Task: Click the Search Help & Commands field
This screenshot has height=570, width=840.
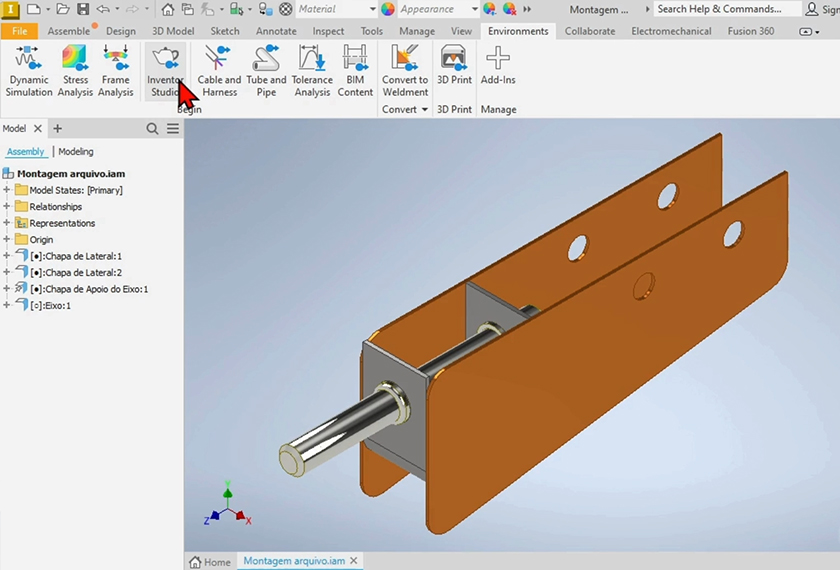Action: tap(726, 9)
